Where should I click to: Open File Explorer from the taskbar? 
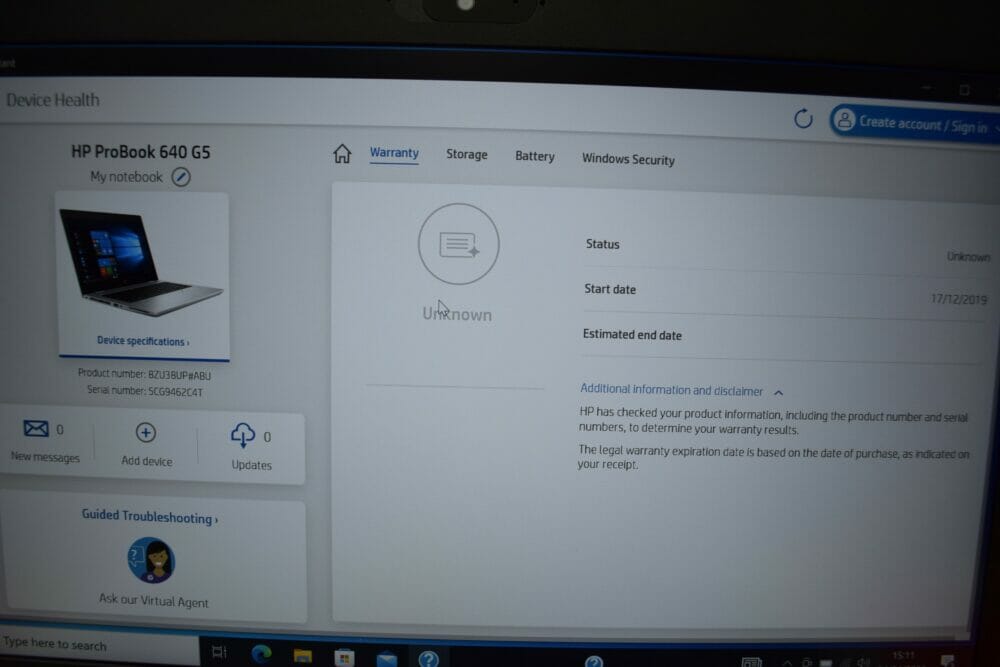[x=303, y=656]
